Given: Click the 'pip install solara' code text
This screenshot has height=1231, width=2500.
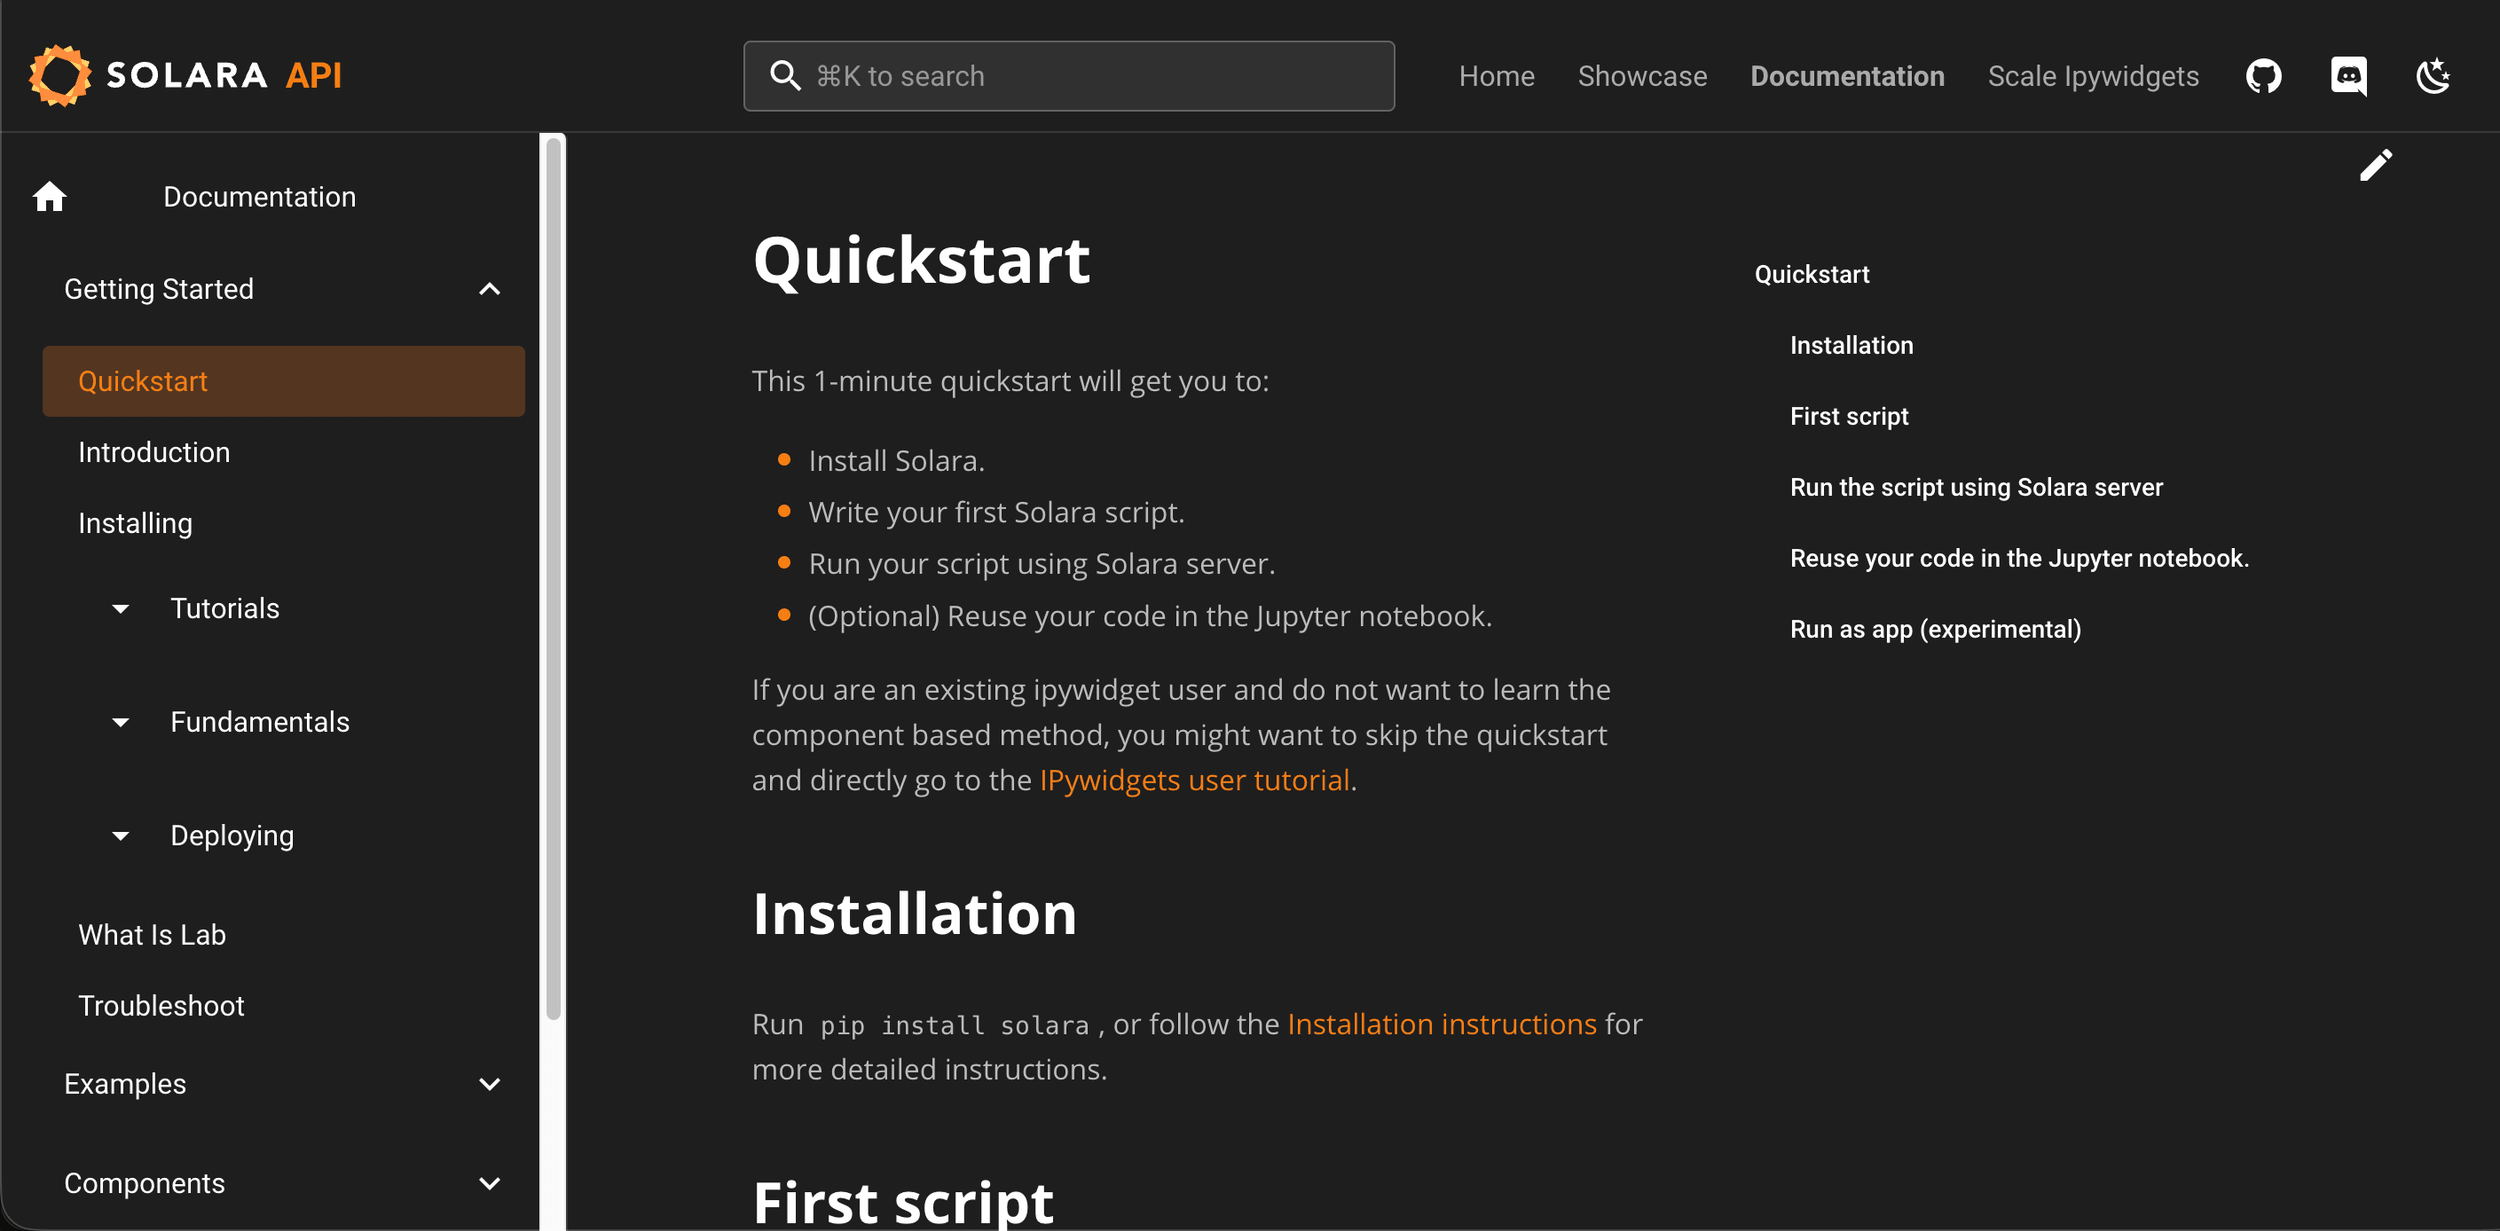Looking at the screenshot, I should point(954,1025).
